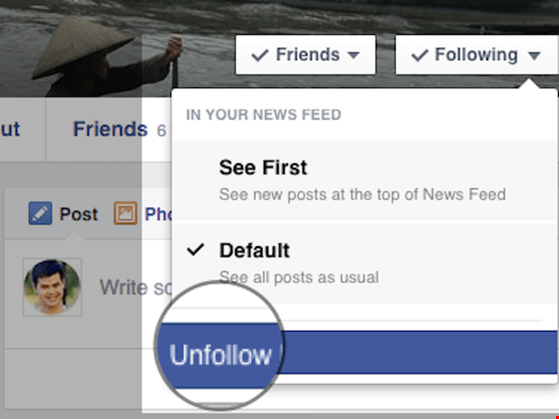Click the Photo link in composer
559x419 pixels.
159,214
